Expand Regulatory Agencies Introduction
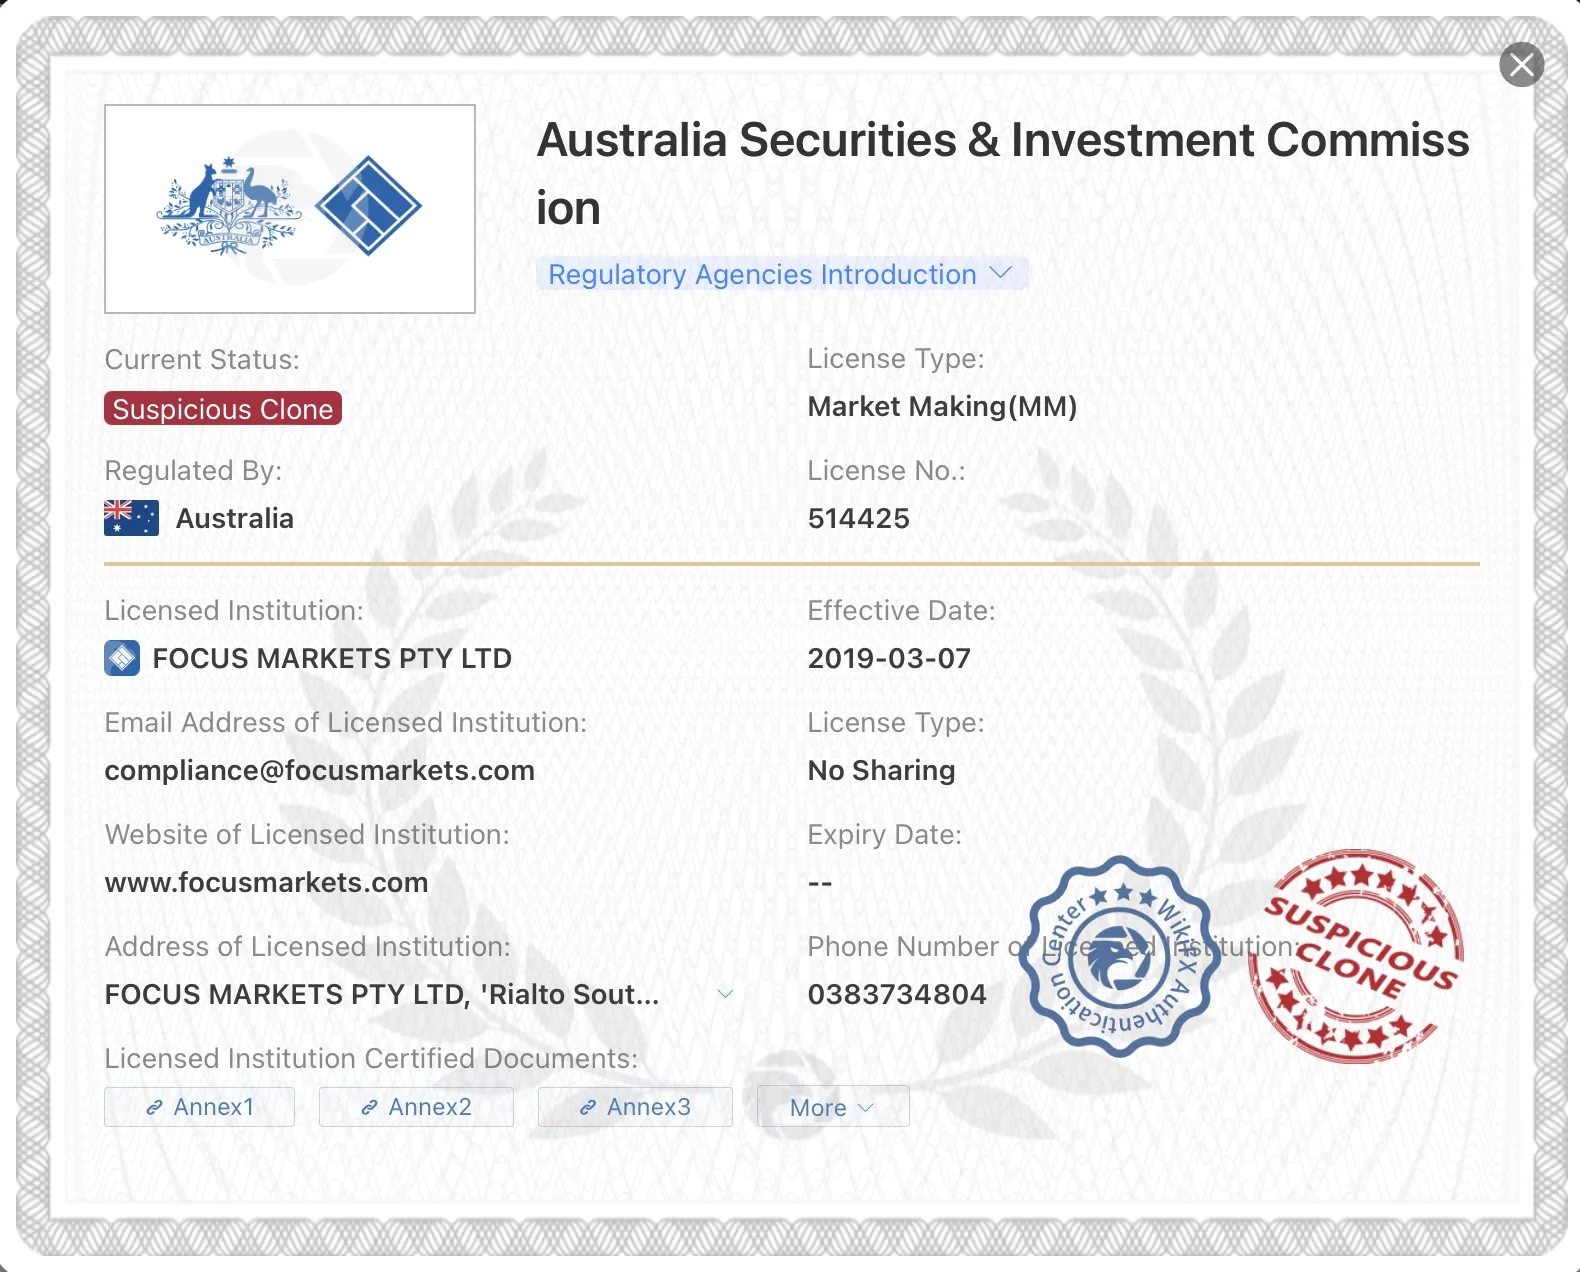Image resolution: width=1580 pixels, height=1272 pixels. point(782,274)
